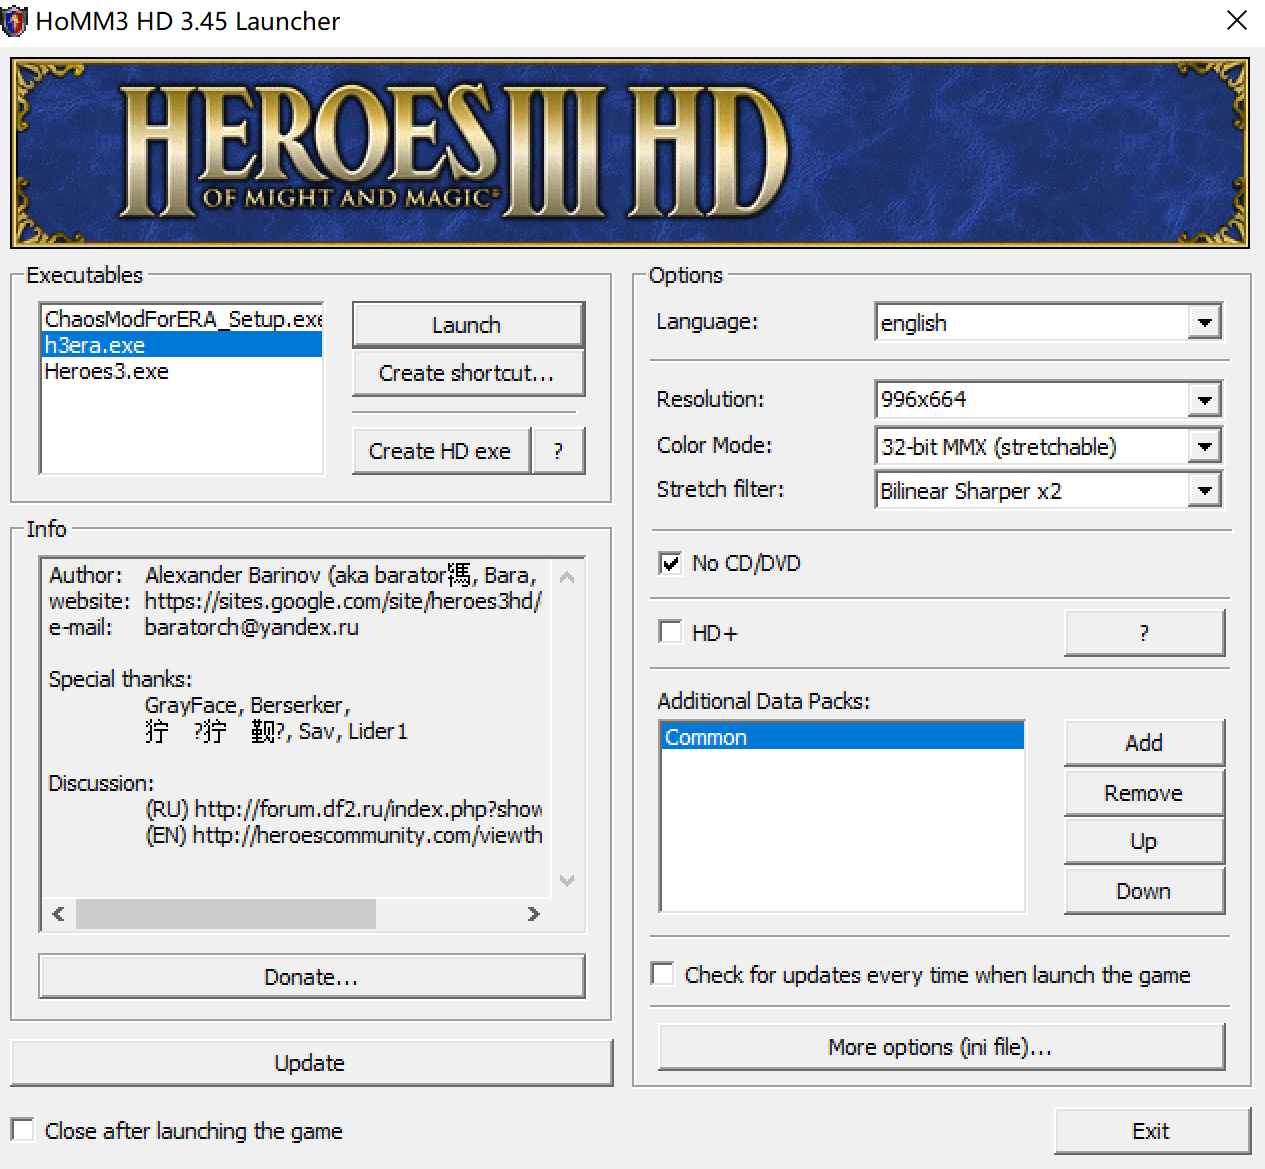Select h3era.exe in the executables list

182,345
